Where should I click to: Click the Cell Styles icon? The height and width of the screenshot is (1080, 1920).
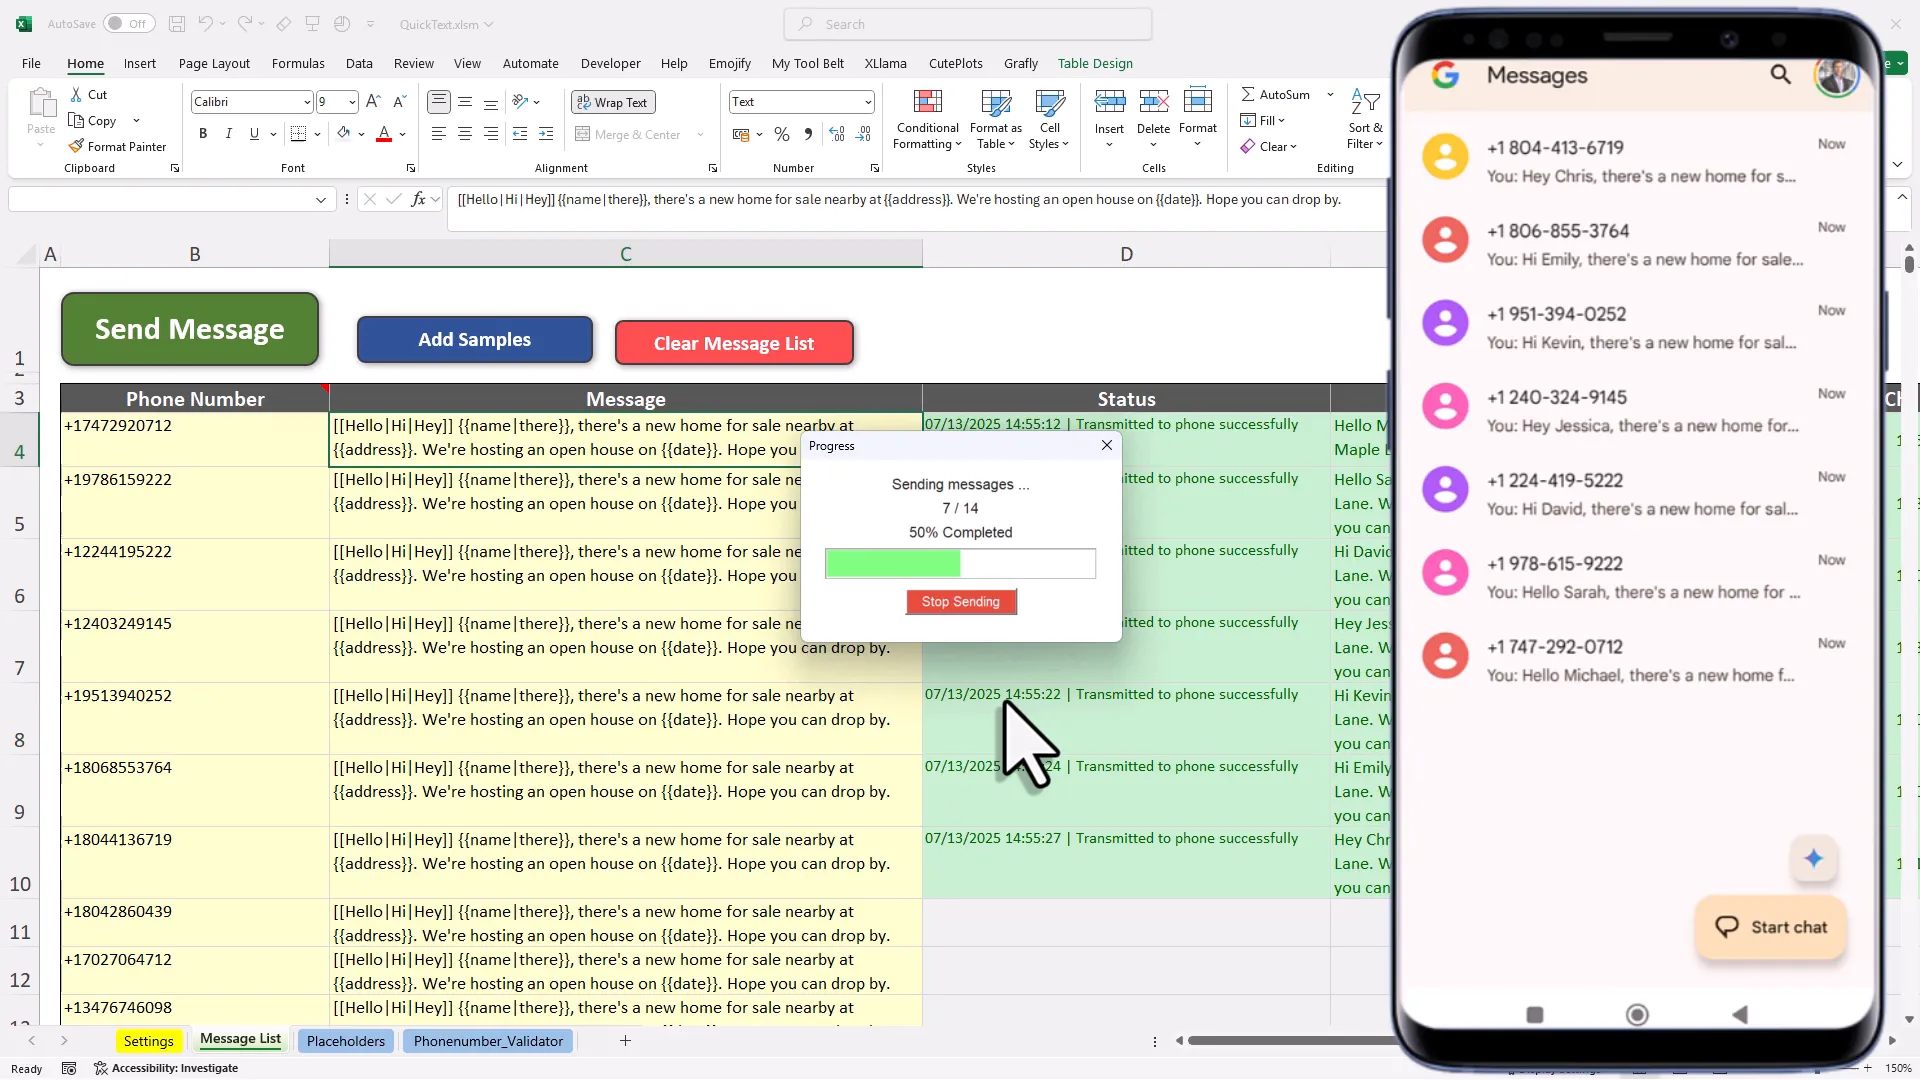[x=1049, y=118]
